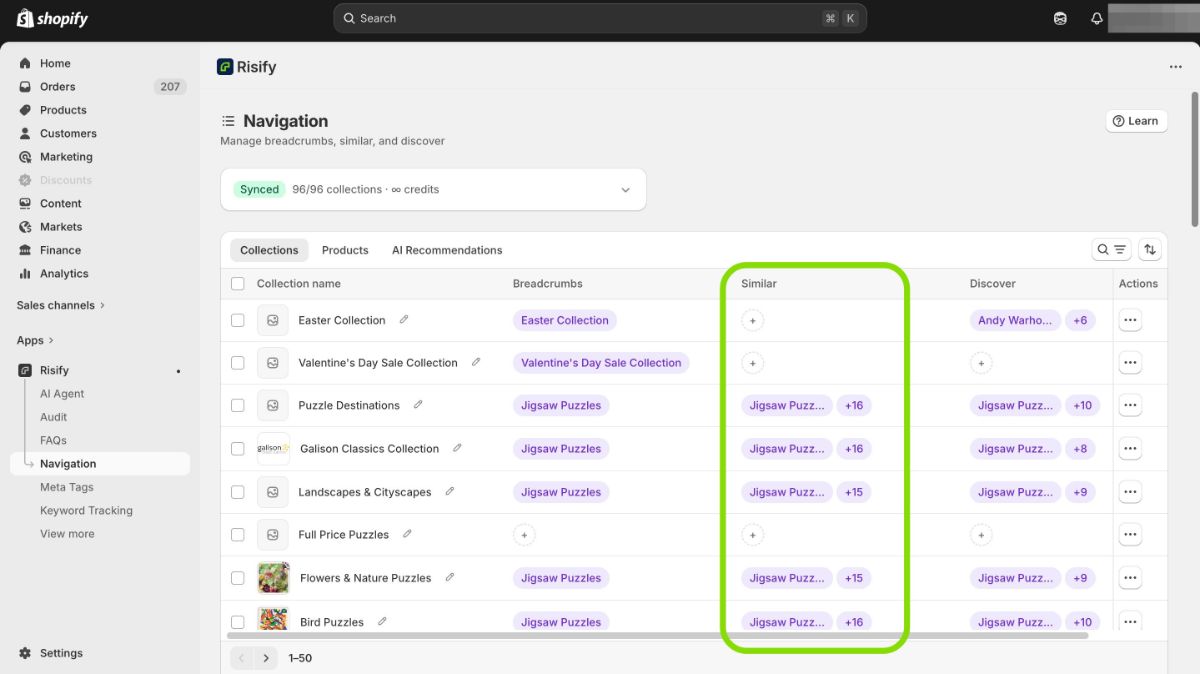Expand the Apps section in sidebar

coord(35,340)
